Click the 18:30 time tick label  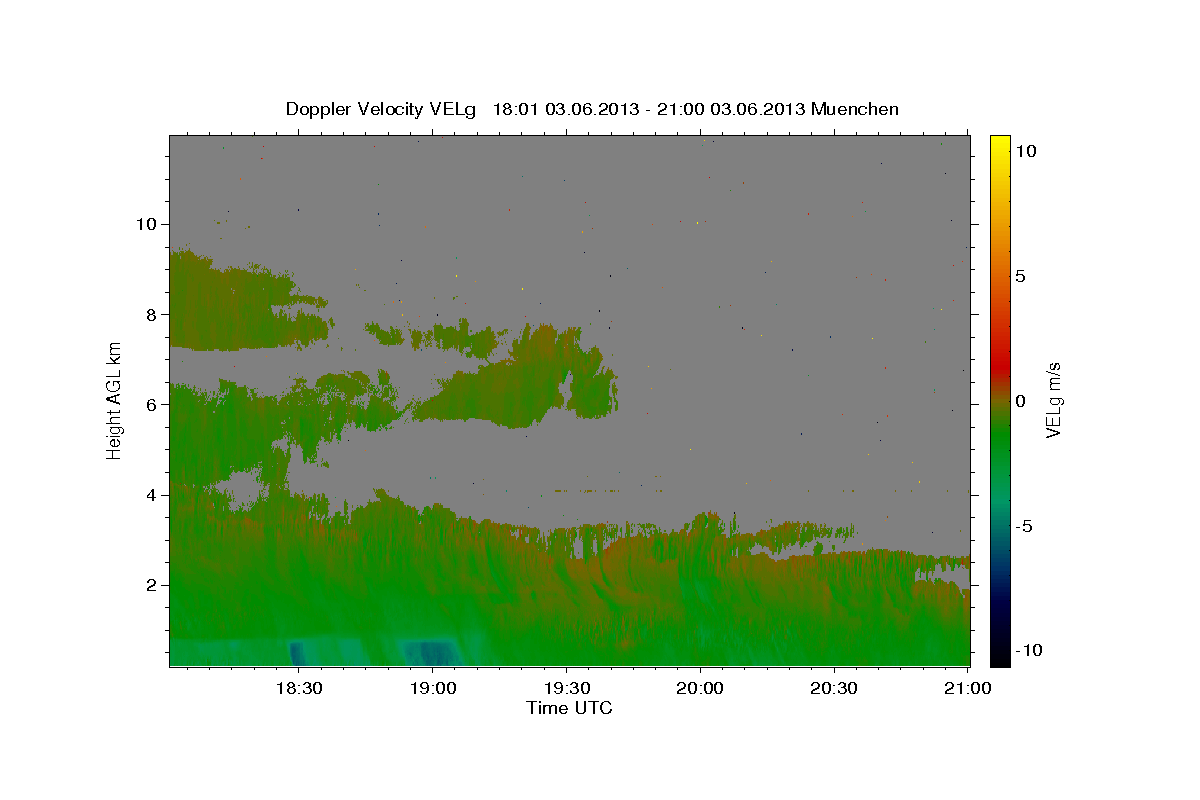pyautogui.click(x=299, y=688)
